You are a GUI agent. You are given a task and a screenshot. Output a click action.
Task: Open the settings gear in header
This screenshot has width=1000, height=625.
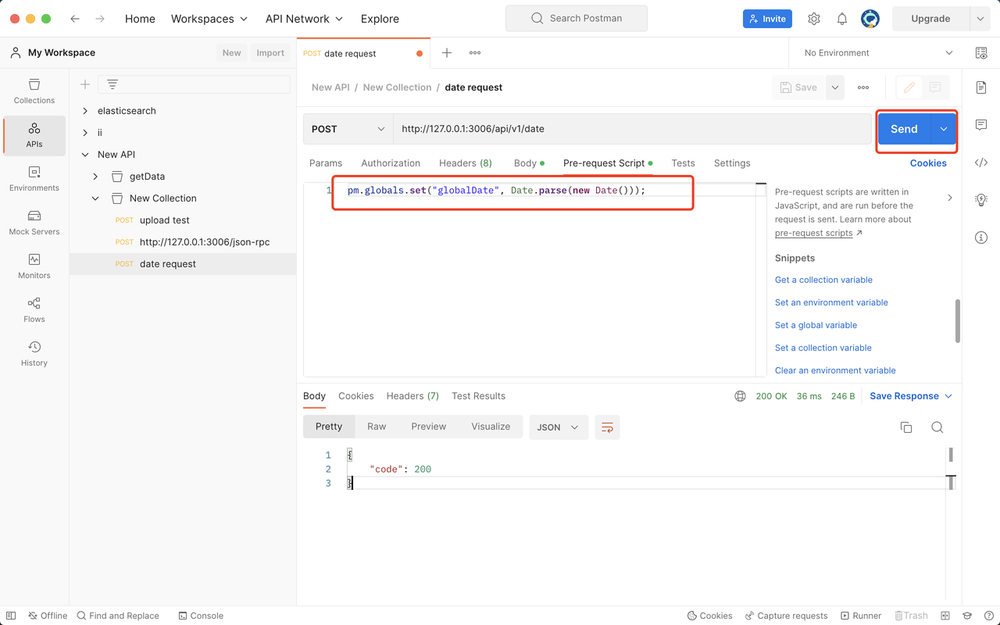tap(814, 19)
